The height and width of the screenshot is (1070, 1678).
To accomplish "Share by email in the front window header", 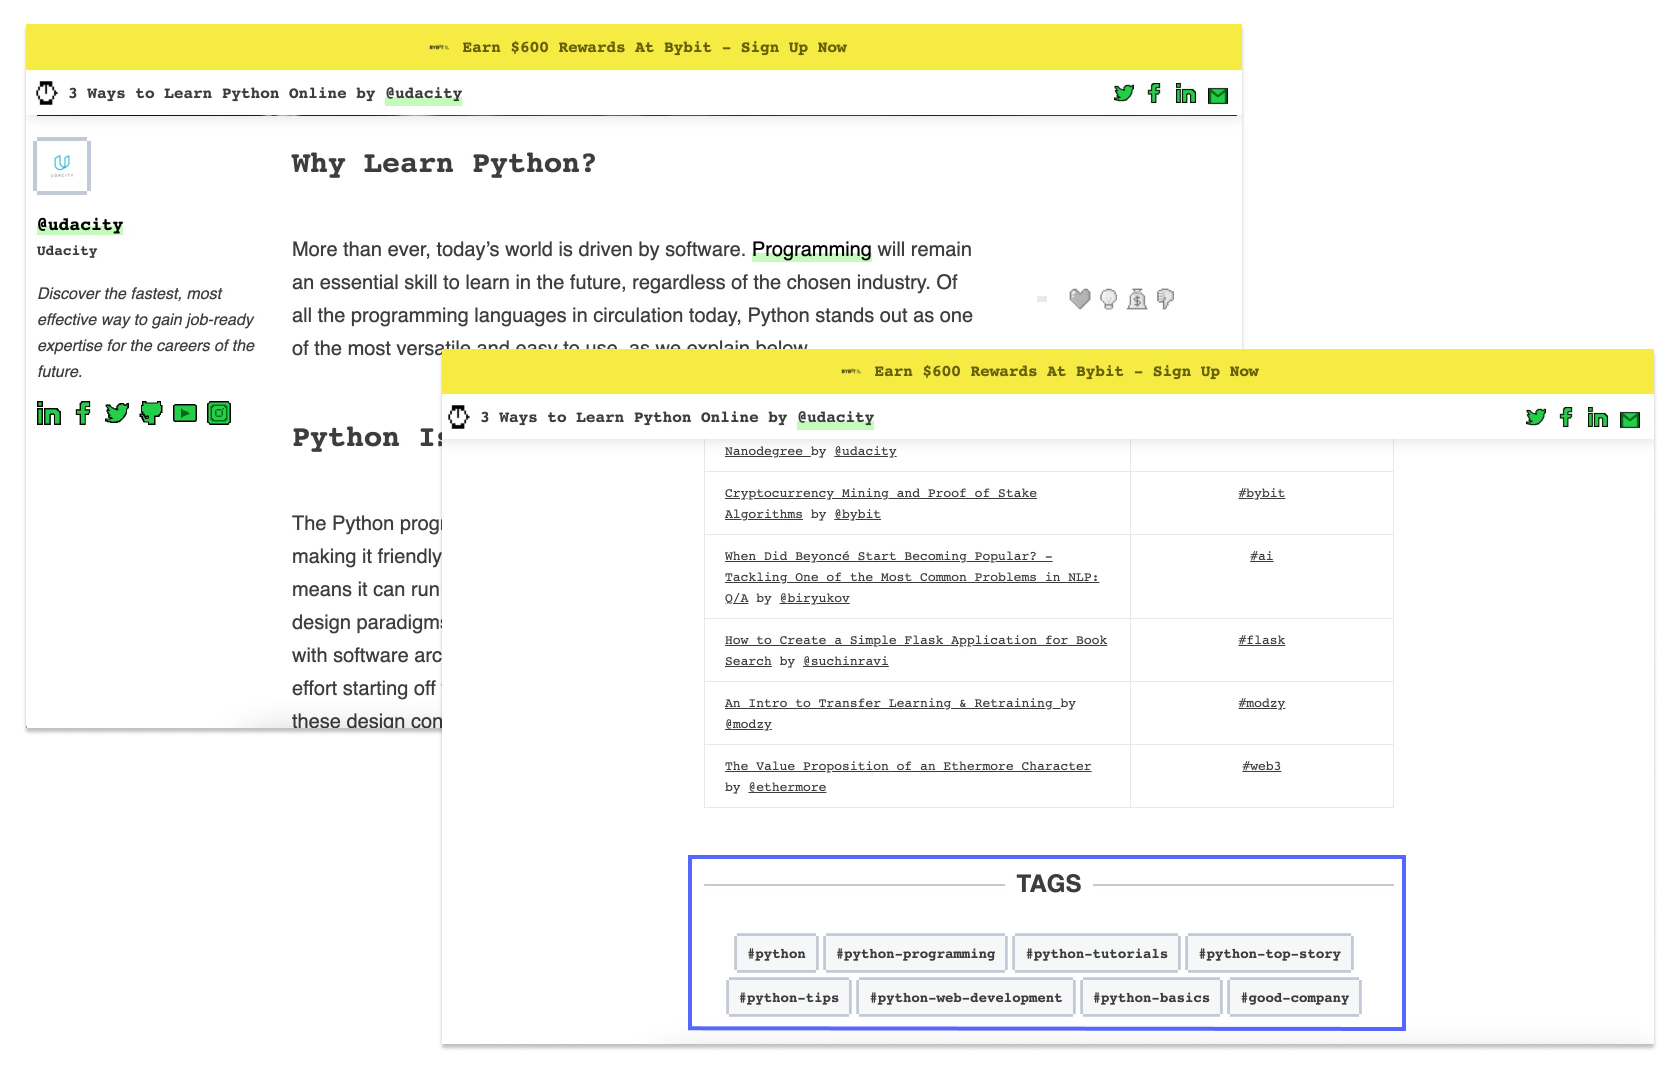I will click(1630, 420).
